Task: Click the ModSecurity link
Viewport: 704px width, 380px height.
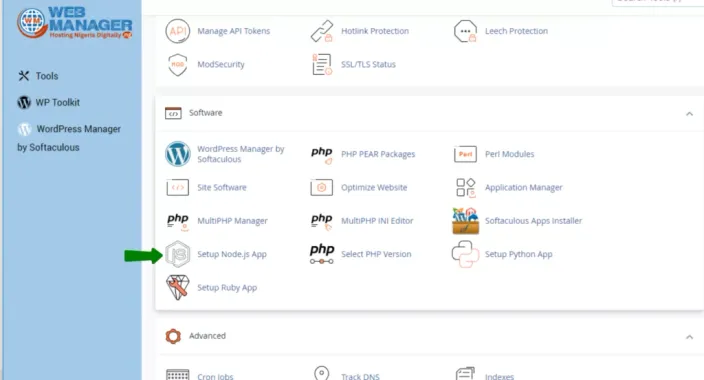Action: click(x=221, y=64)
